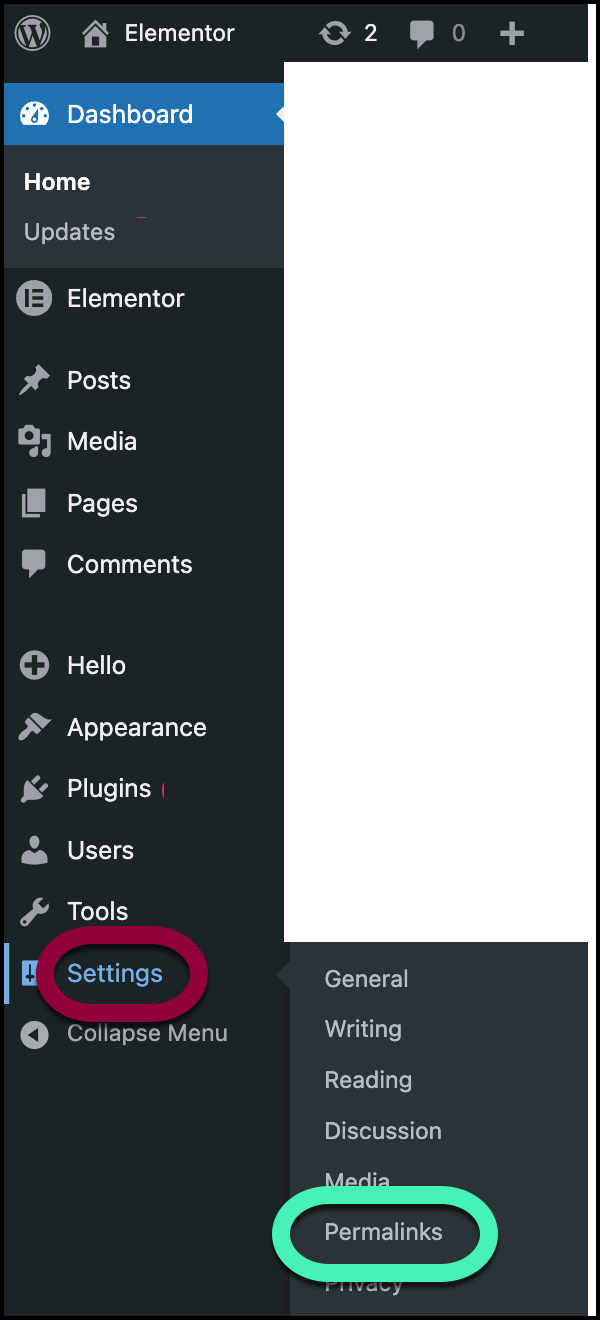
Task: Open the Appearance menu
Action: (x=137, y=728)
